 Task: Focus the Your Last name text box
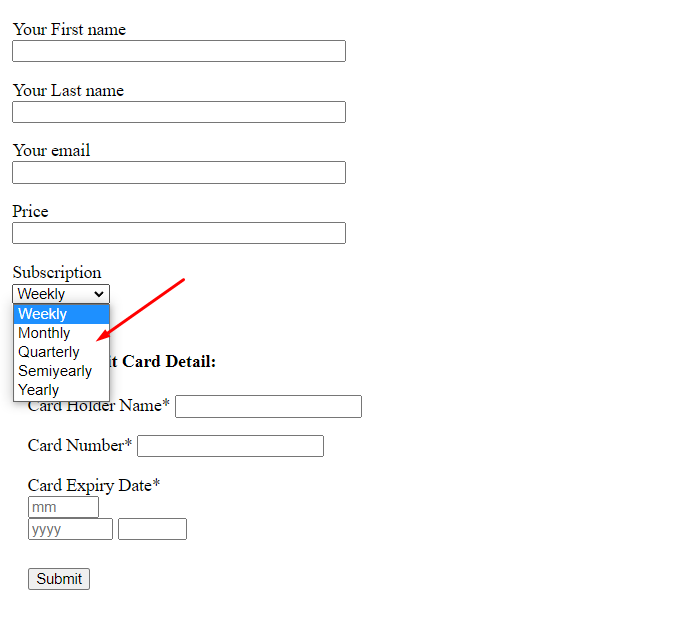179,112
